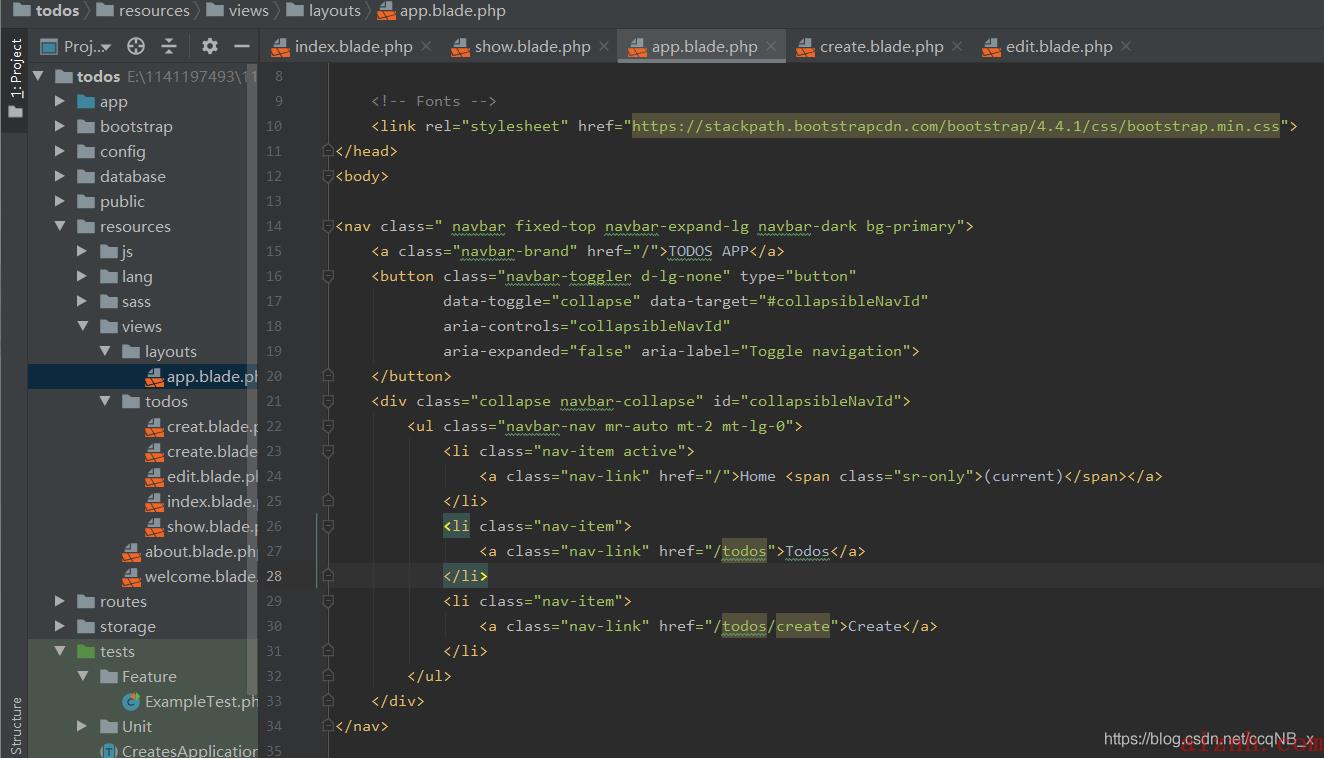Select the todos folder under views
This screenshot has width=1324, height=758.
(155, 401)
